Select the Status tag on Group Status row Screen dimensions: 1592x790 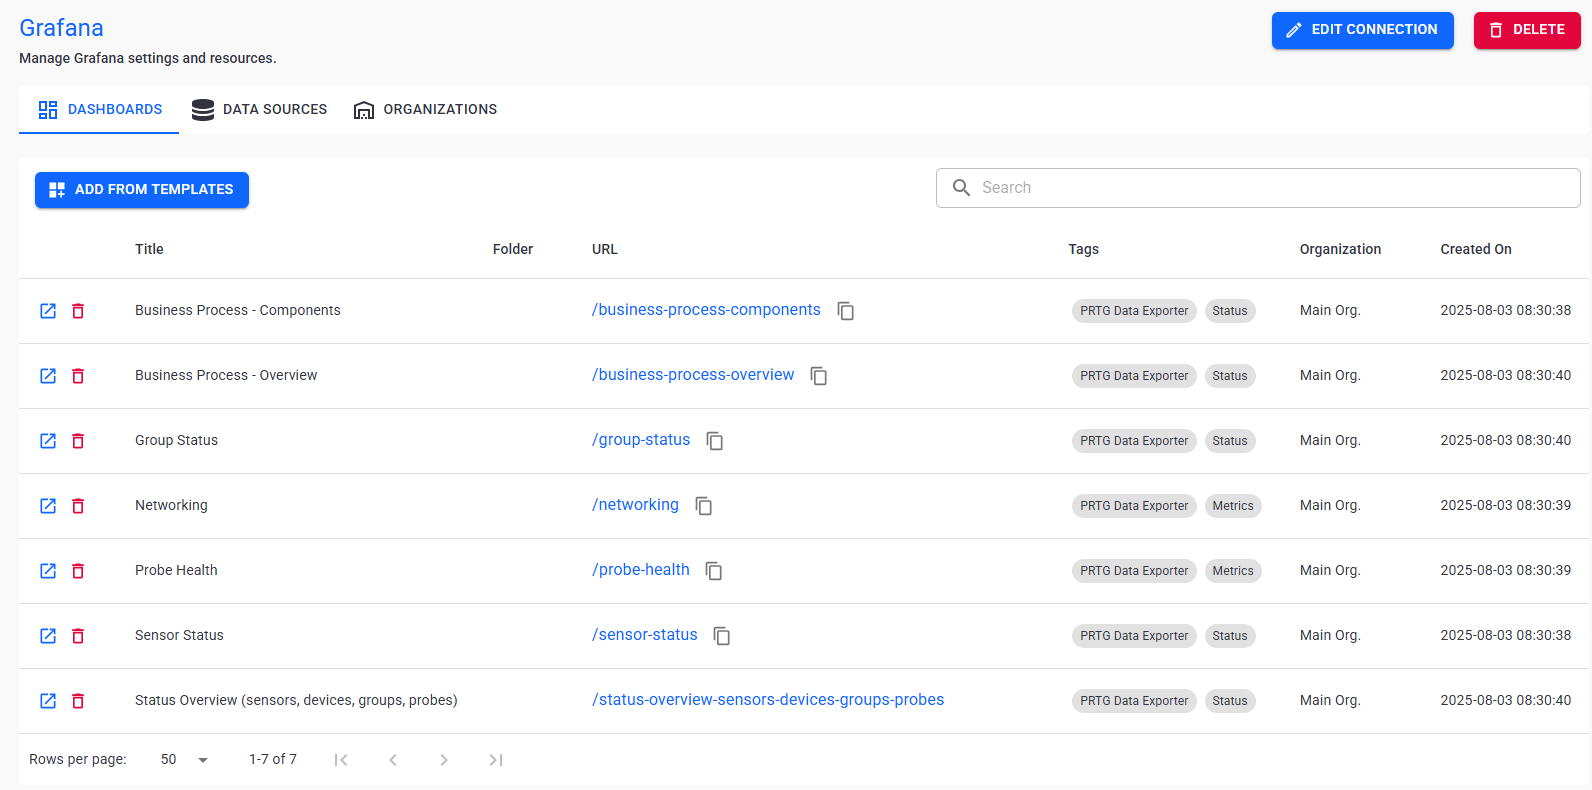pos(1230,441)
